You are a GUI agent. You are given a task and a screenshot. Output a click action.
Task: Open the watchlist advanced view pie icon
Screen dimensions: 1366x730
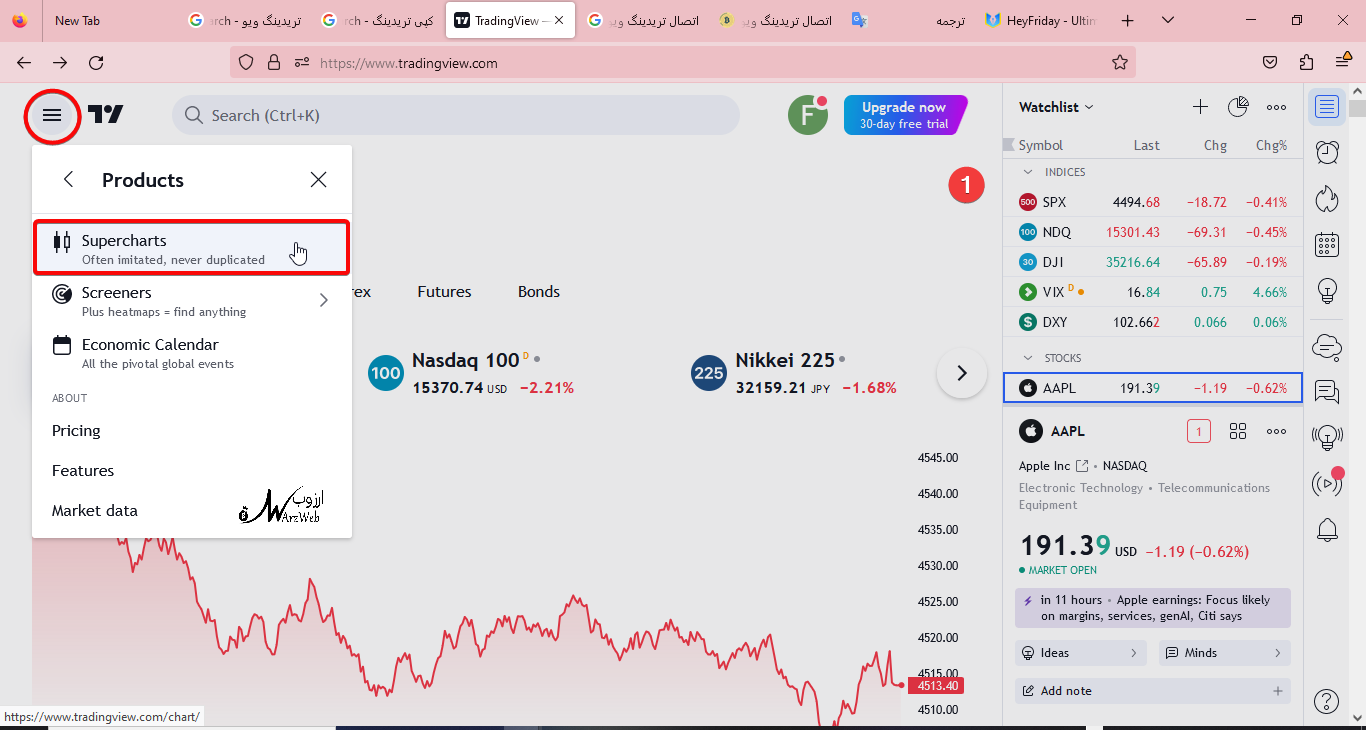pos(1238,107)
